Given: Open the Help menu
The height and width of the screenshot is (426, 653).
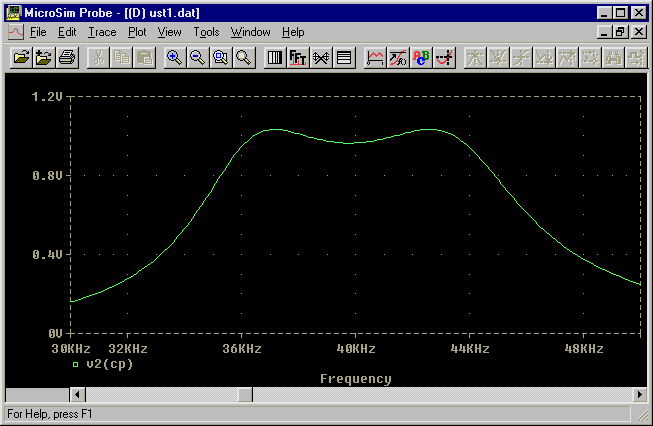Looking at the screenshot, I should click(293, 32).
